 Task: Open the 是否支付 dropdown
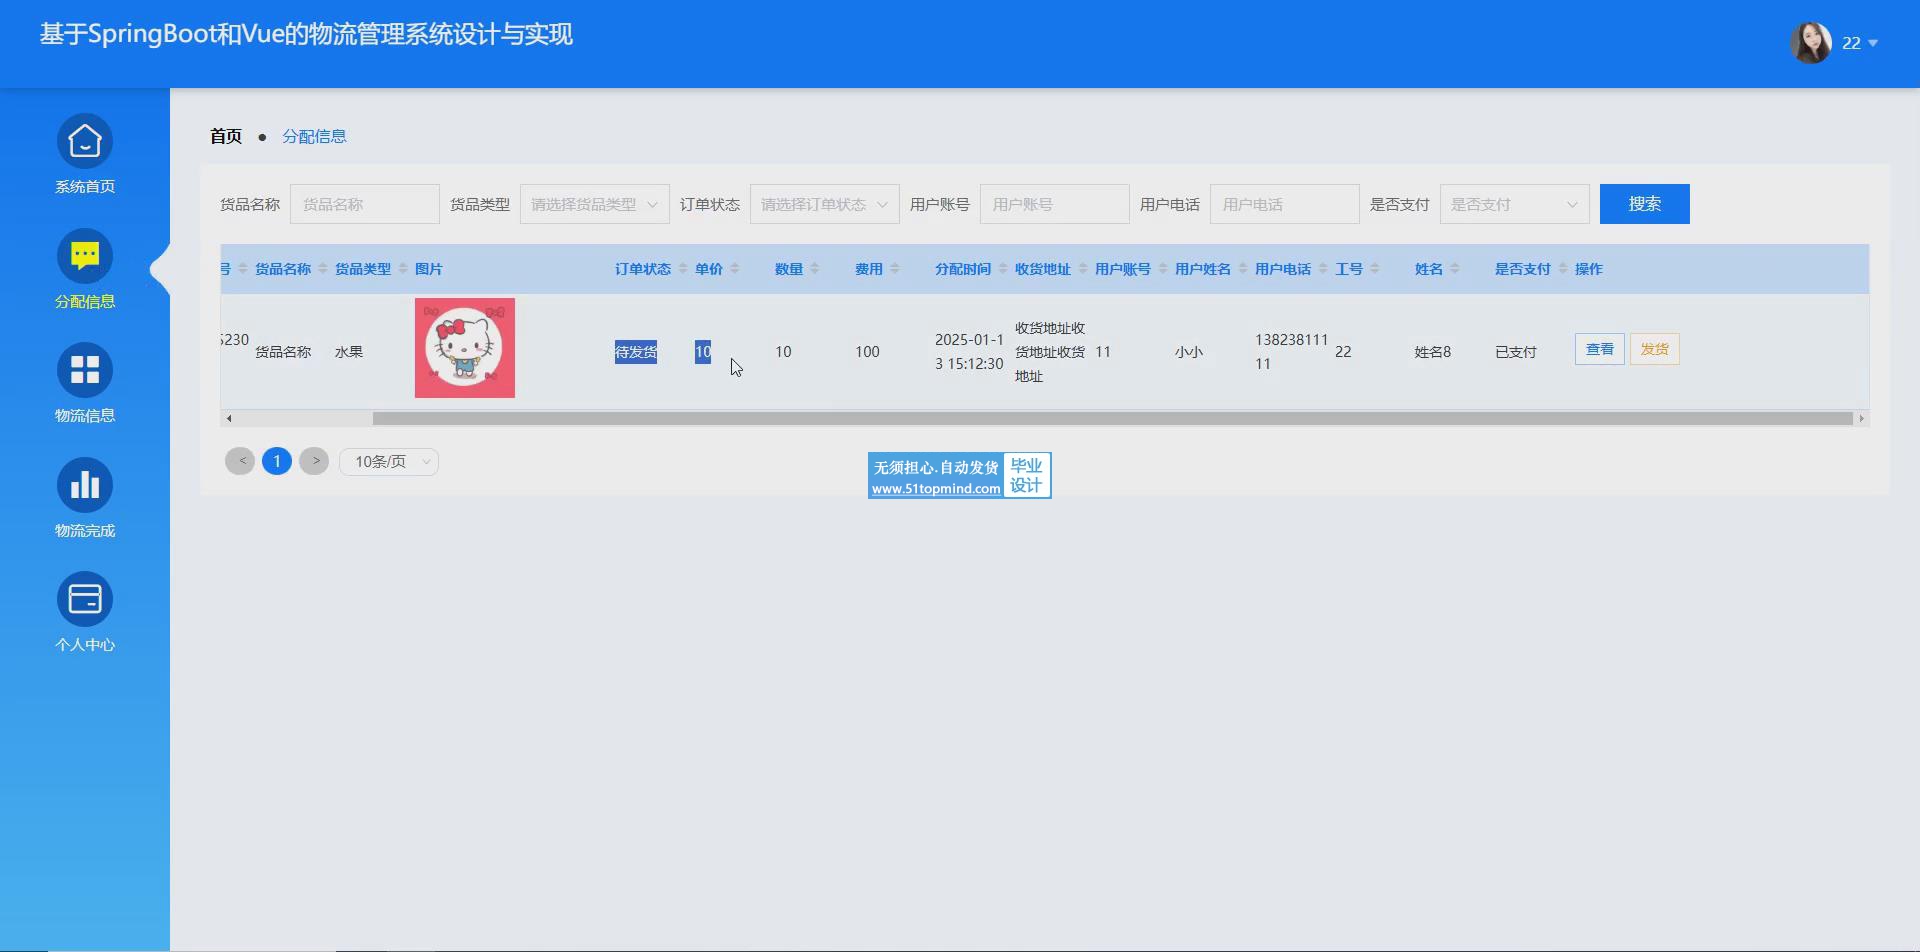click(1514, 204)
